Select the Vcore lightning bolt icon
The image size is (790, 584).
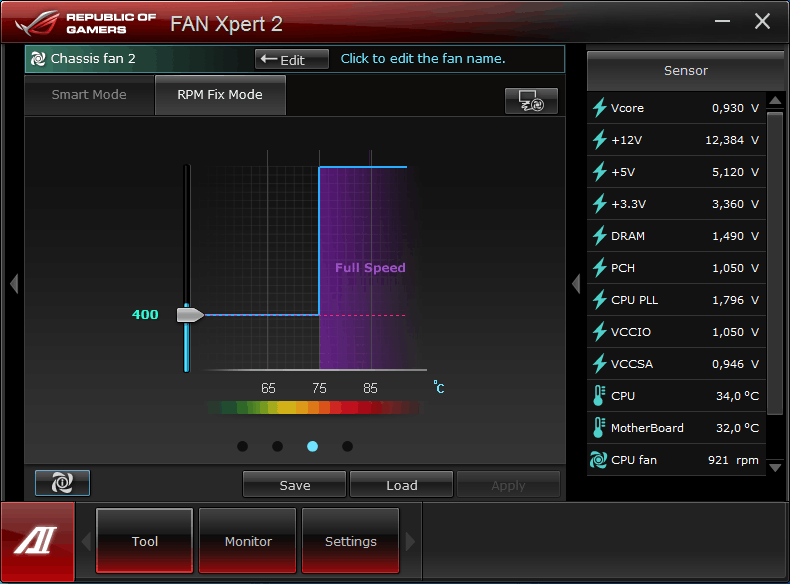point(599,108)
